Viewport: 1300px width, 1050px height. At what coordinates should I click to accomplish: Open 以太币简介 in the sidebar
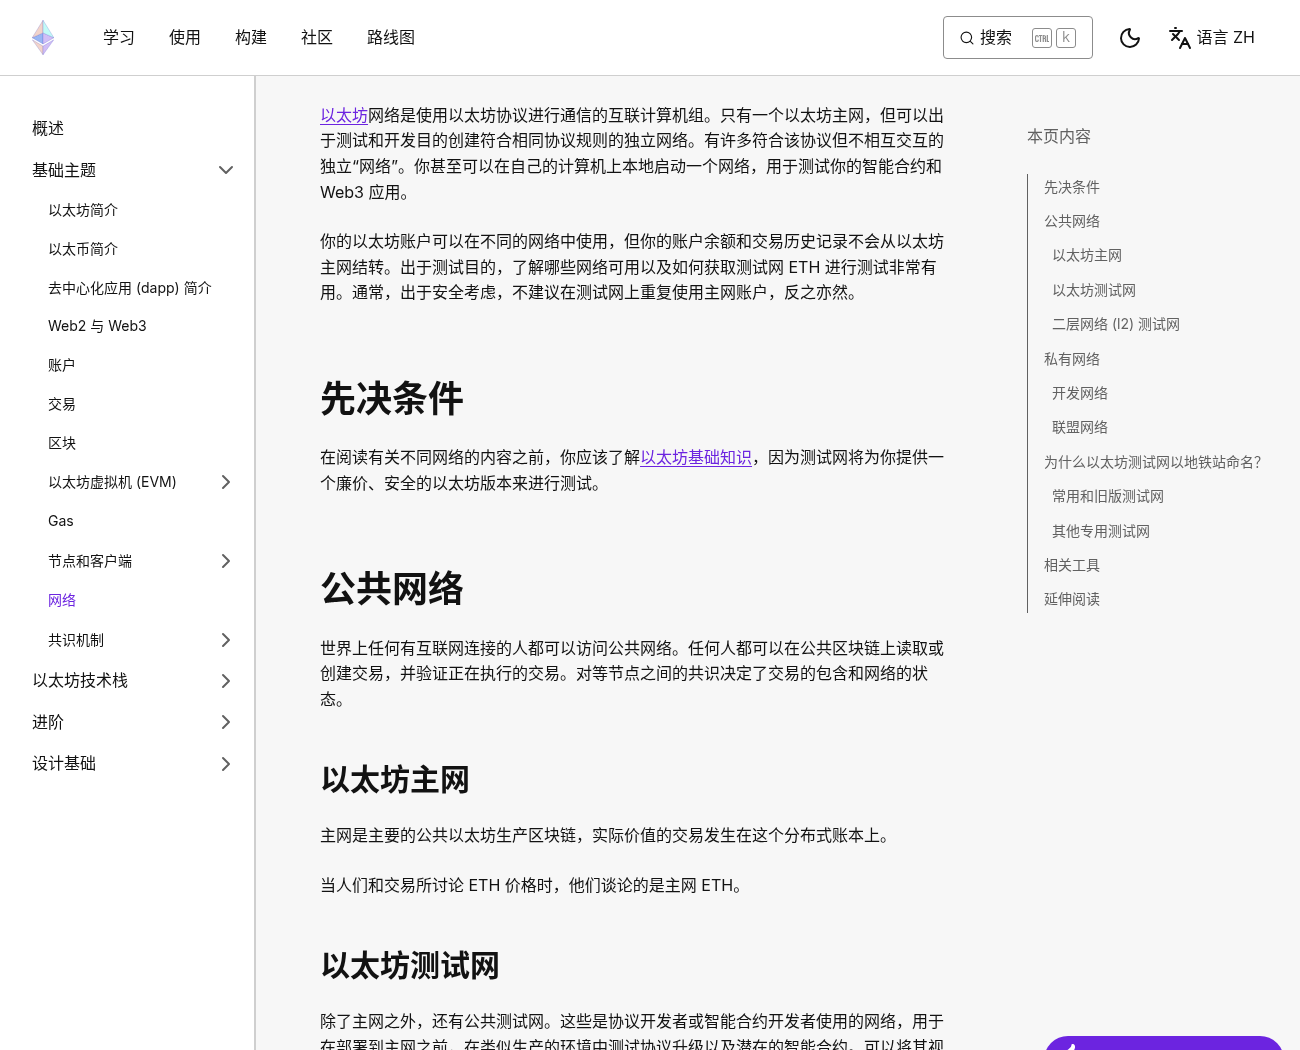tap(83, 249)
